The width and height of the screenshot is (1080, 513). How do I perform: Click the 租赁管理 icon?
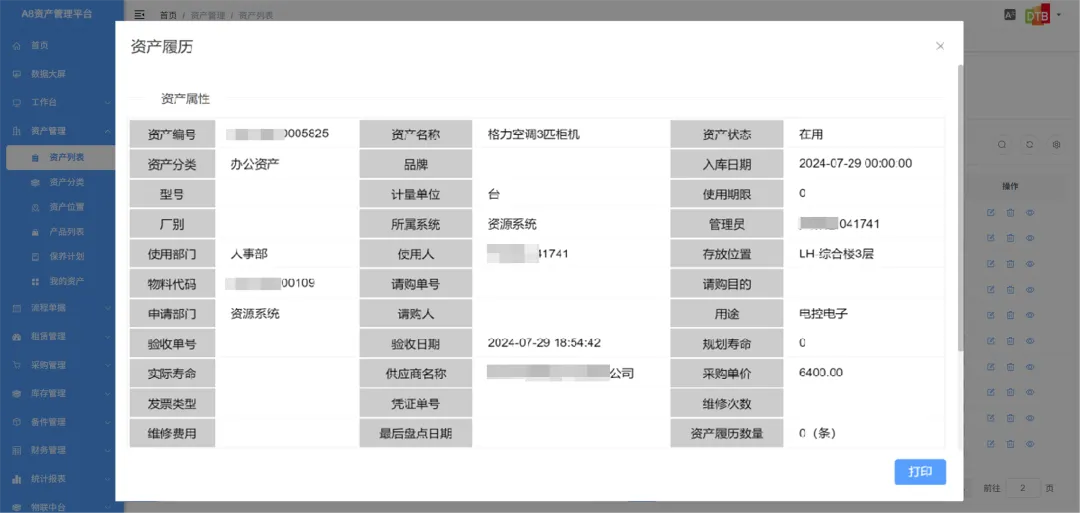tap(17, 337)
